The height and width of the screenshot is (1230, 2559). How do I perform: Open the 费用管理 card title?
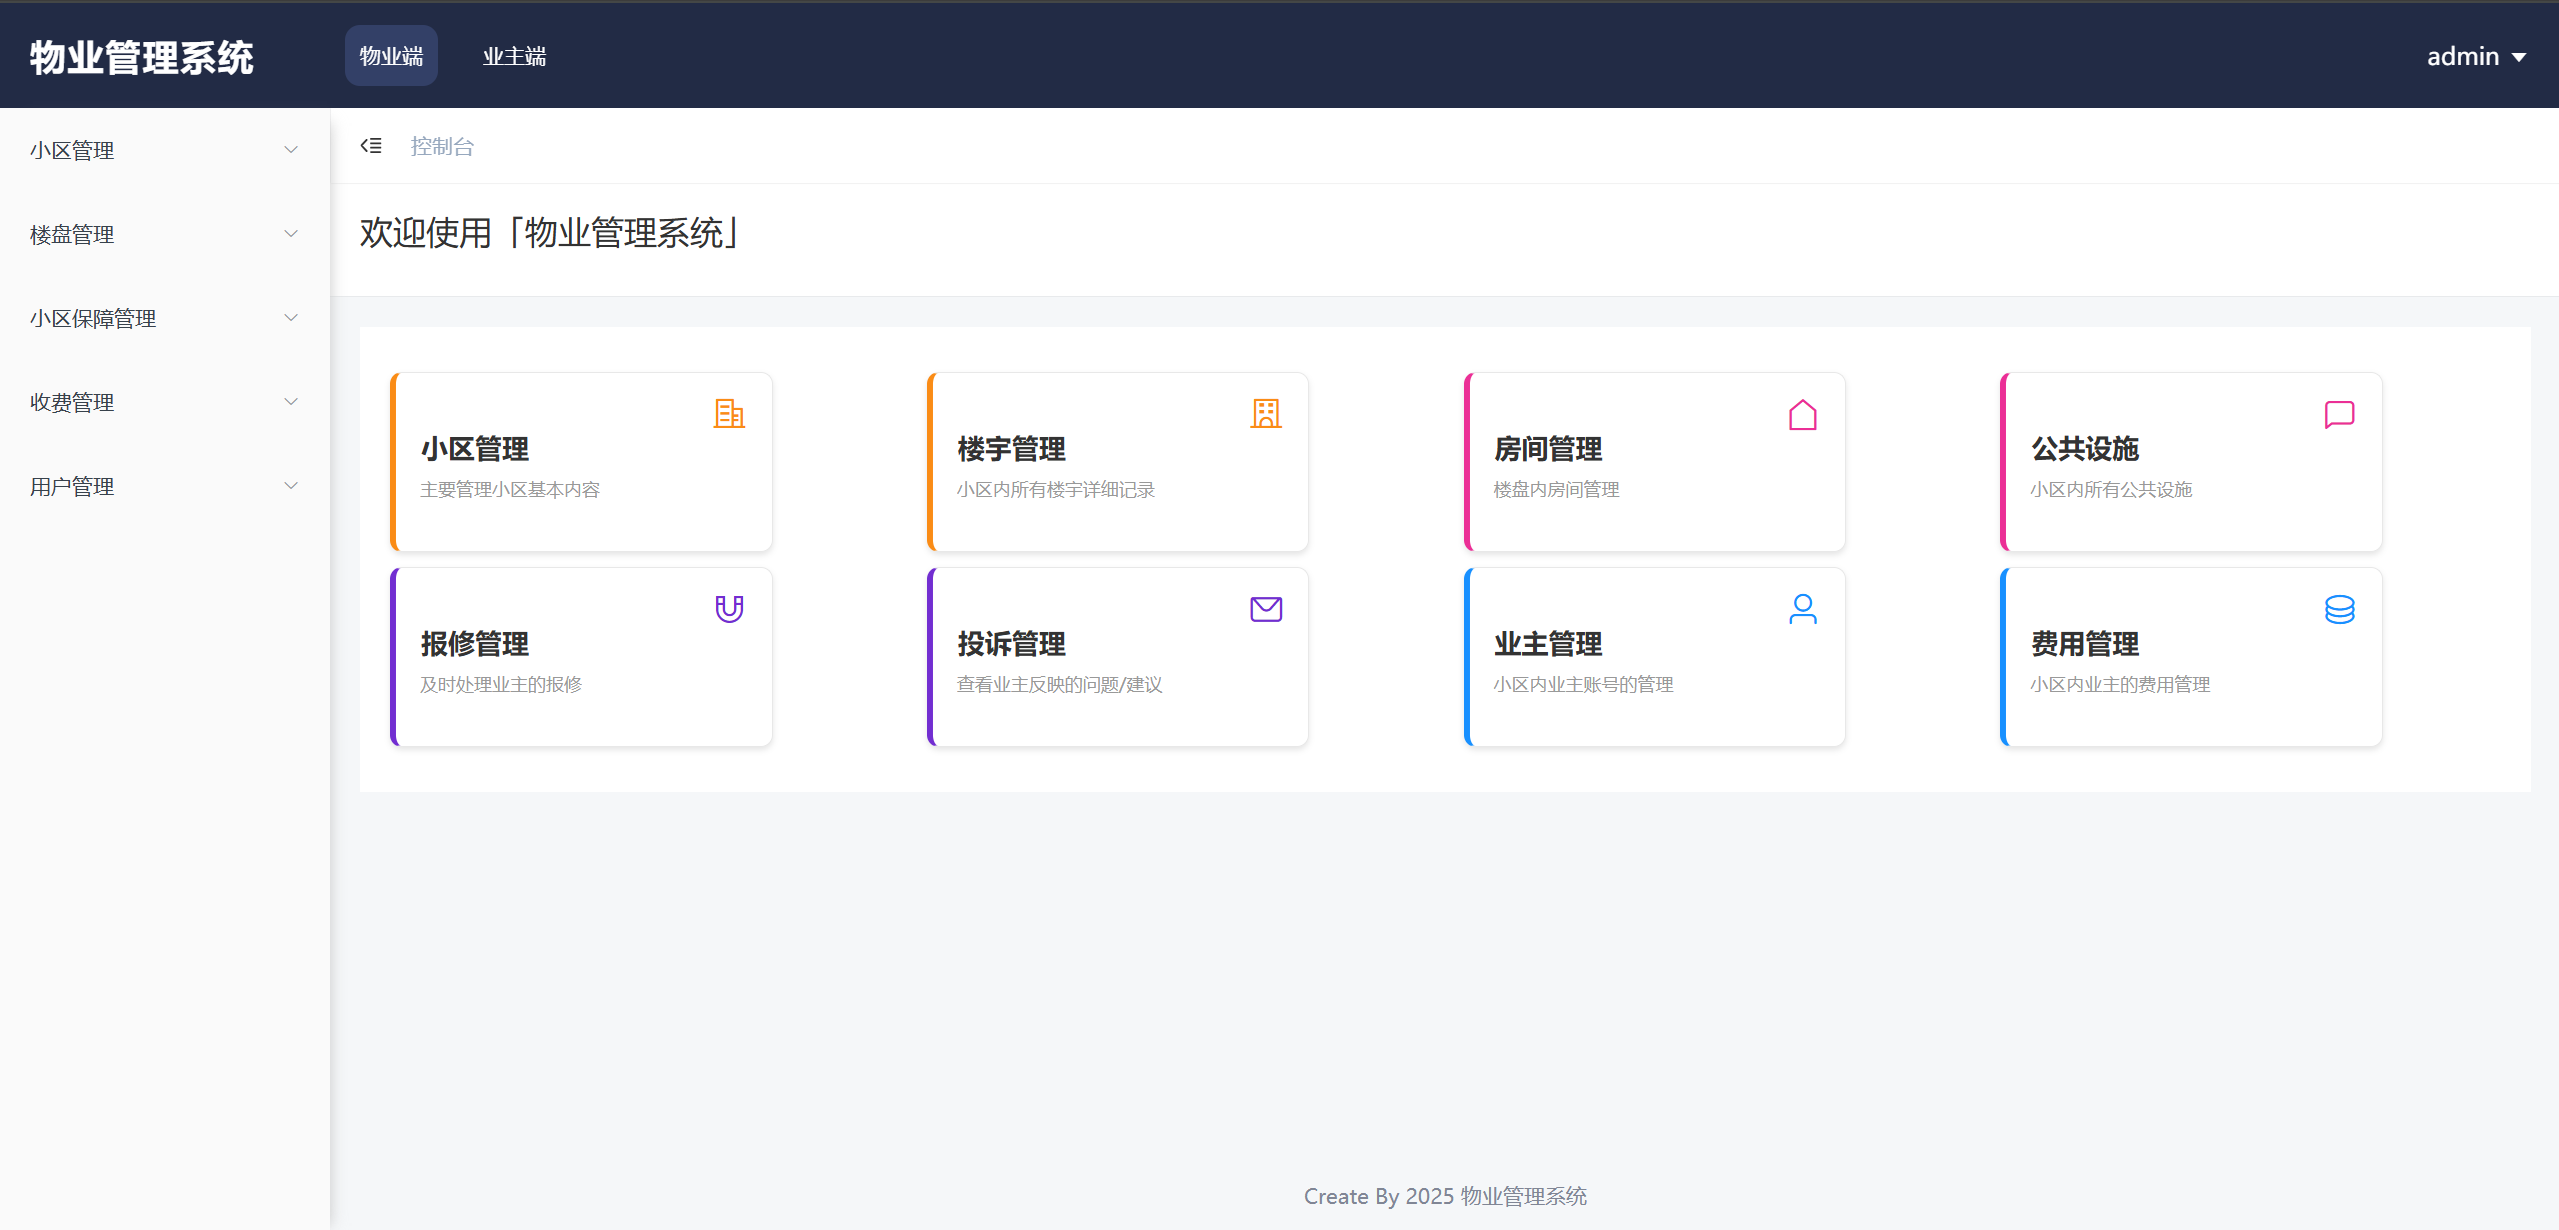point(2085,644)
